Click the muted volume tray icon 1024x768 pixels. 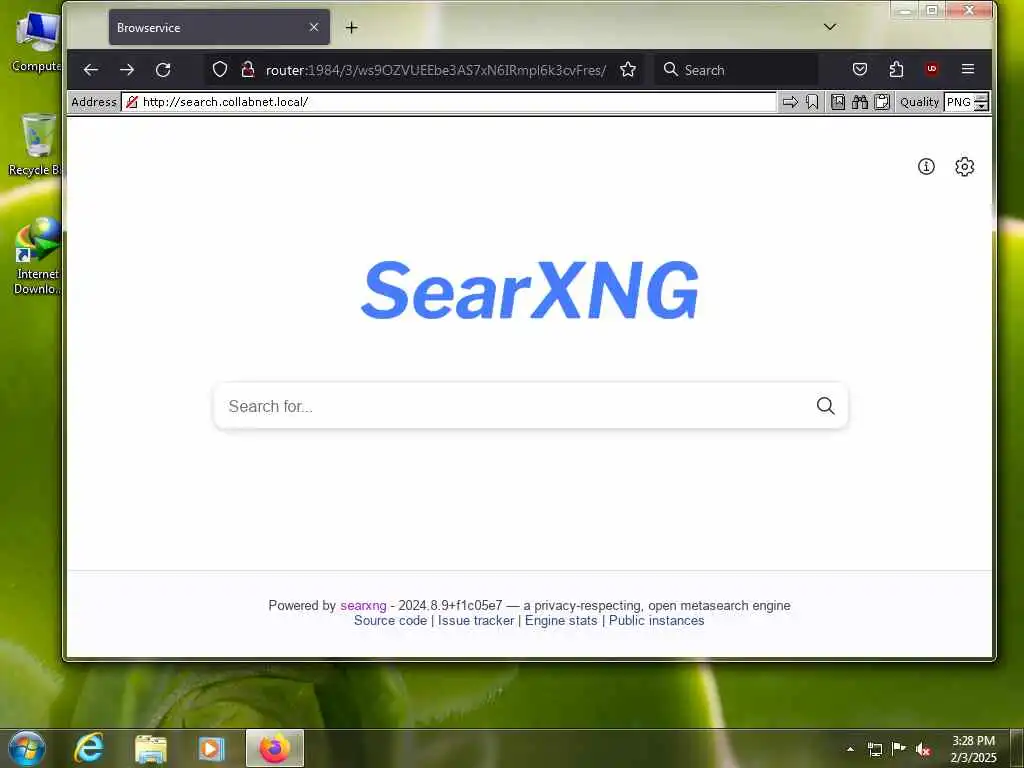click(x=923, y=749)
